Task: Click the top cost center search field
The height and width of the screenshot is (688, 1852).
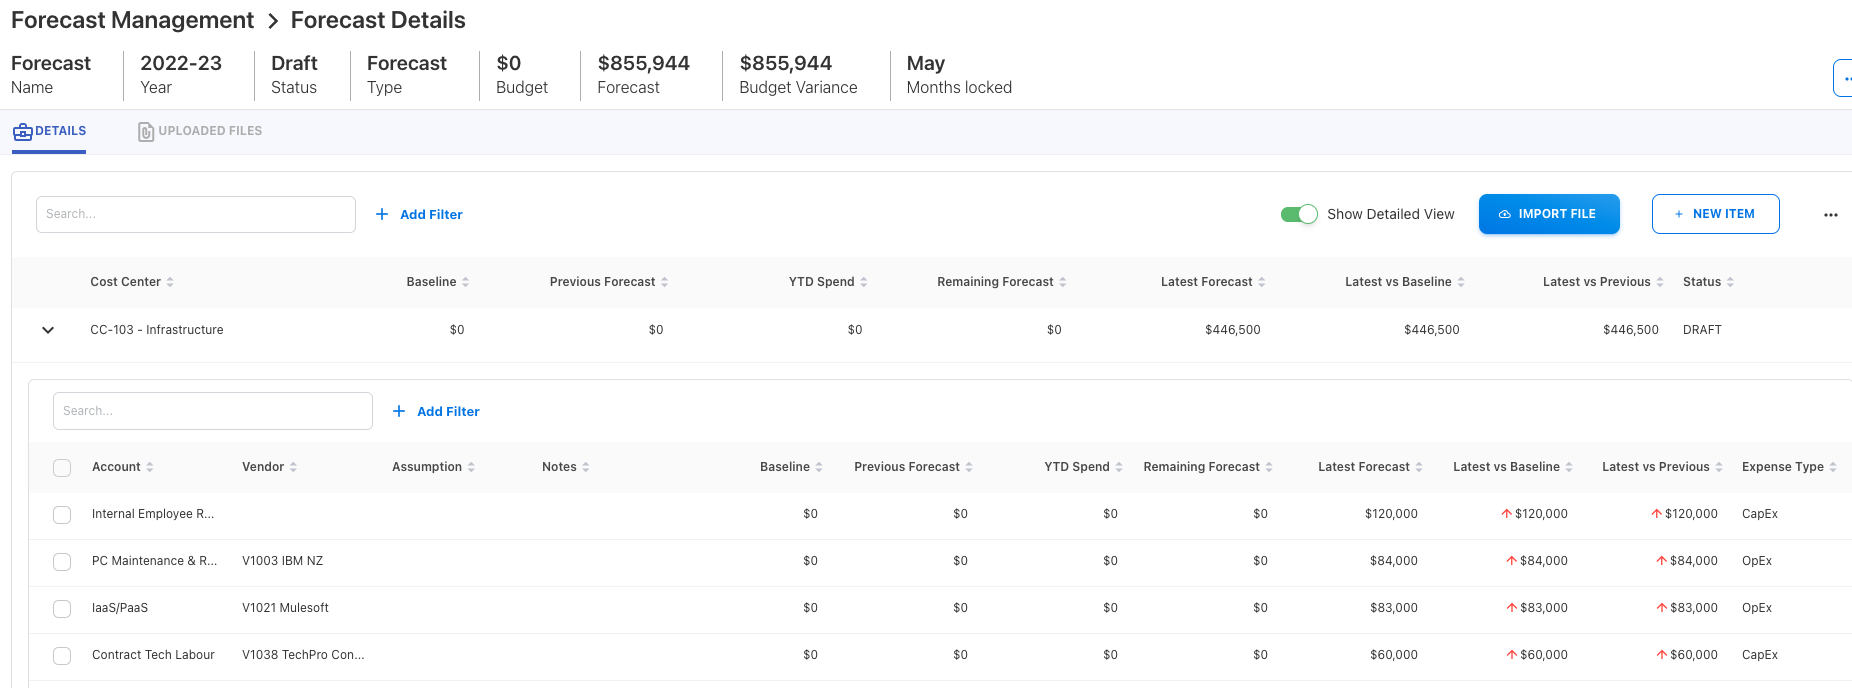Action: (196, 214)
